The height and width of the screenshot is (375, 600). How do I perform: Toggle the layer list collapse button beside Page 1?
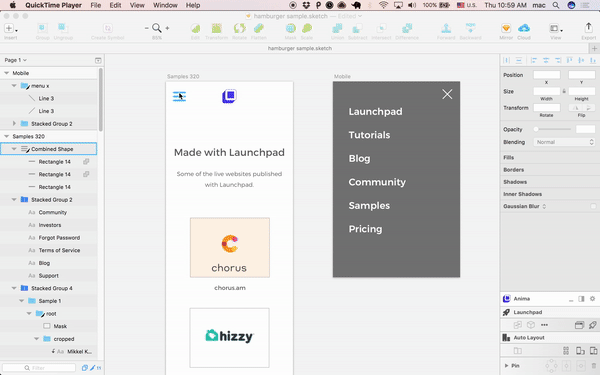(x=98, y=60)
